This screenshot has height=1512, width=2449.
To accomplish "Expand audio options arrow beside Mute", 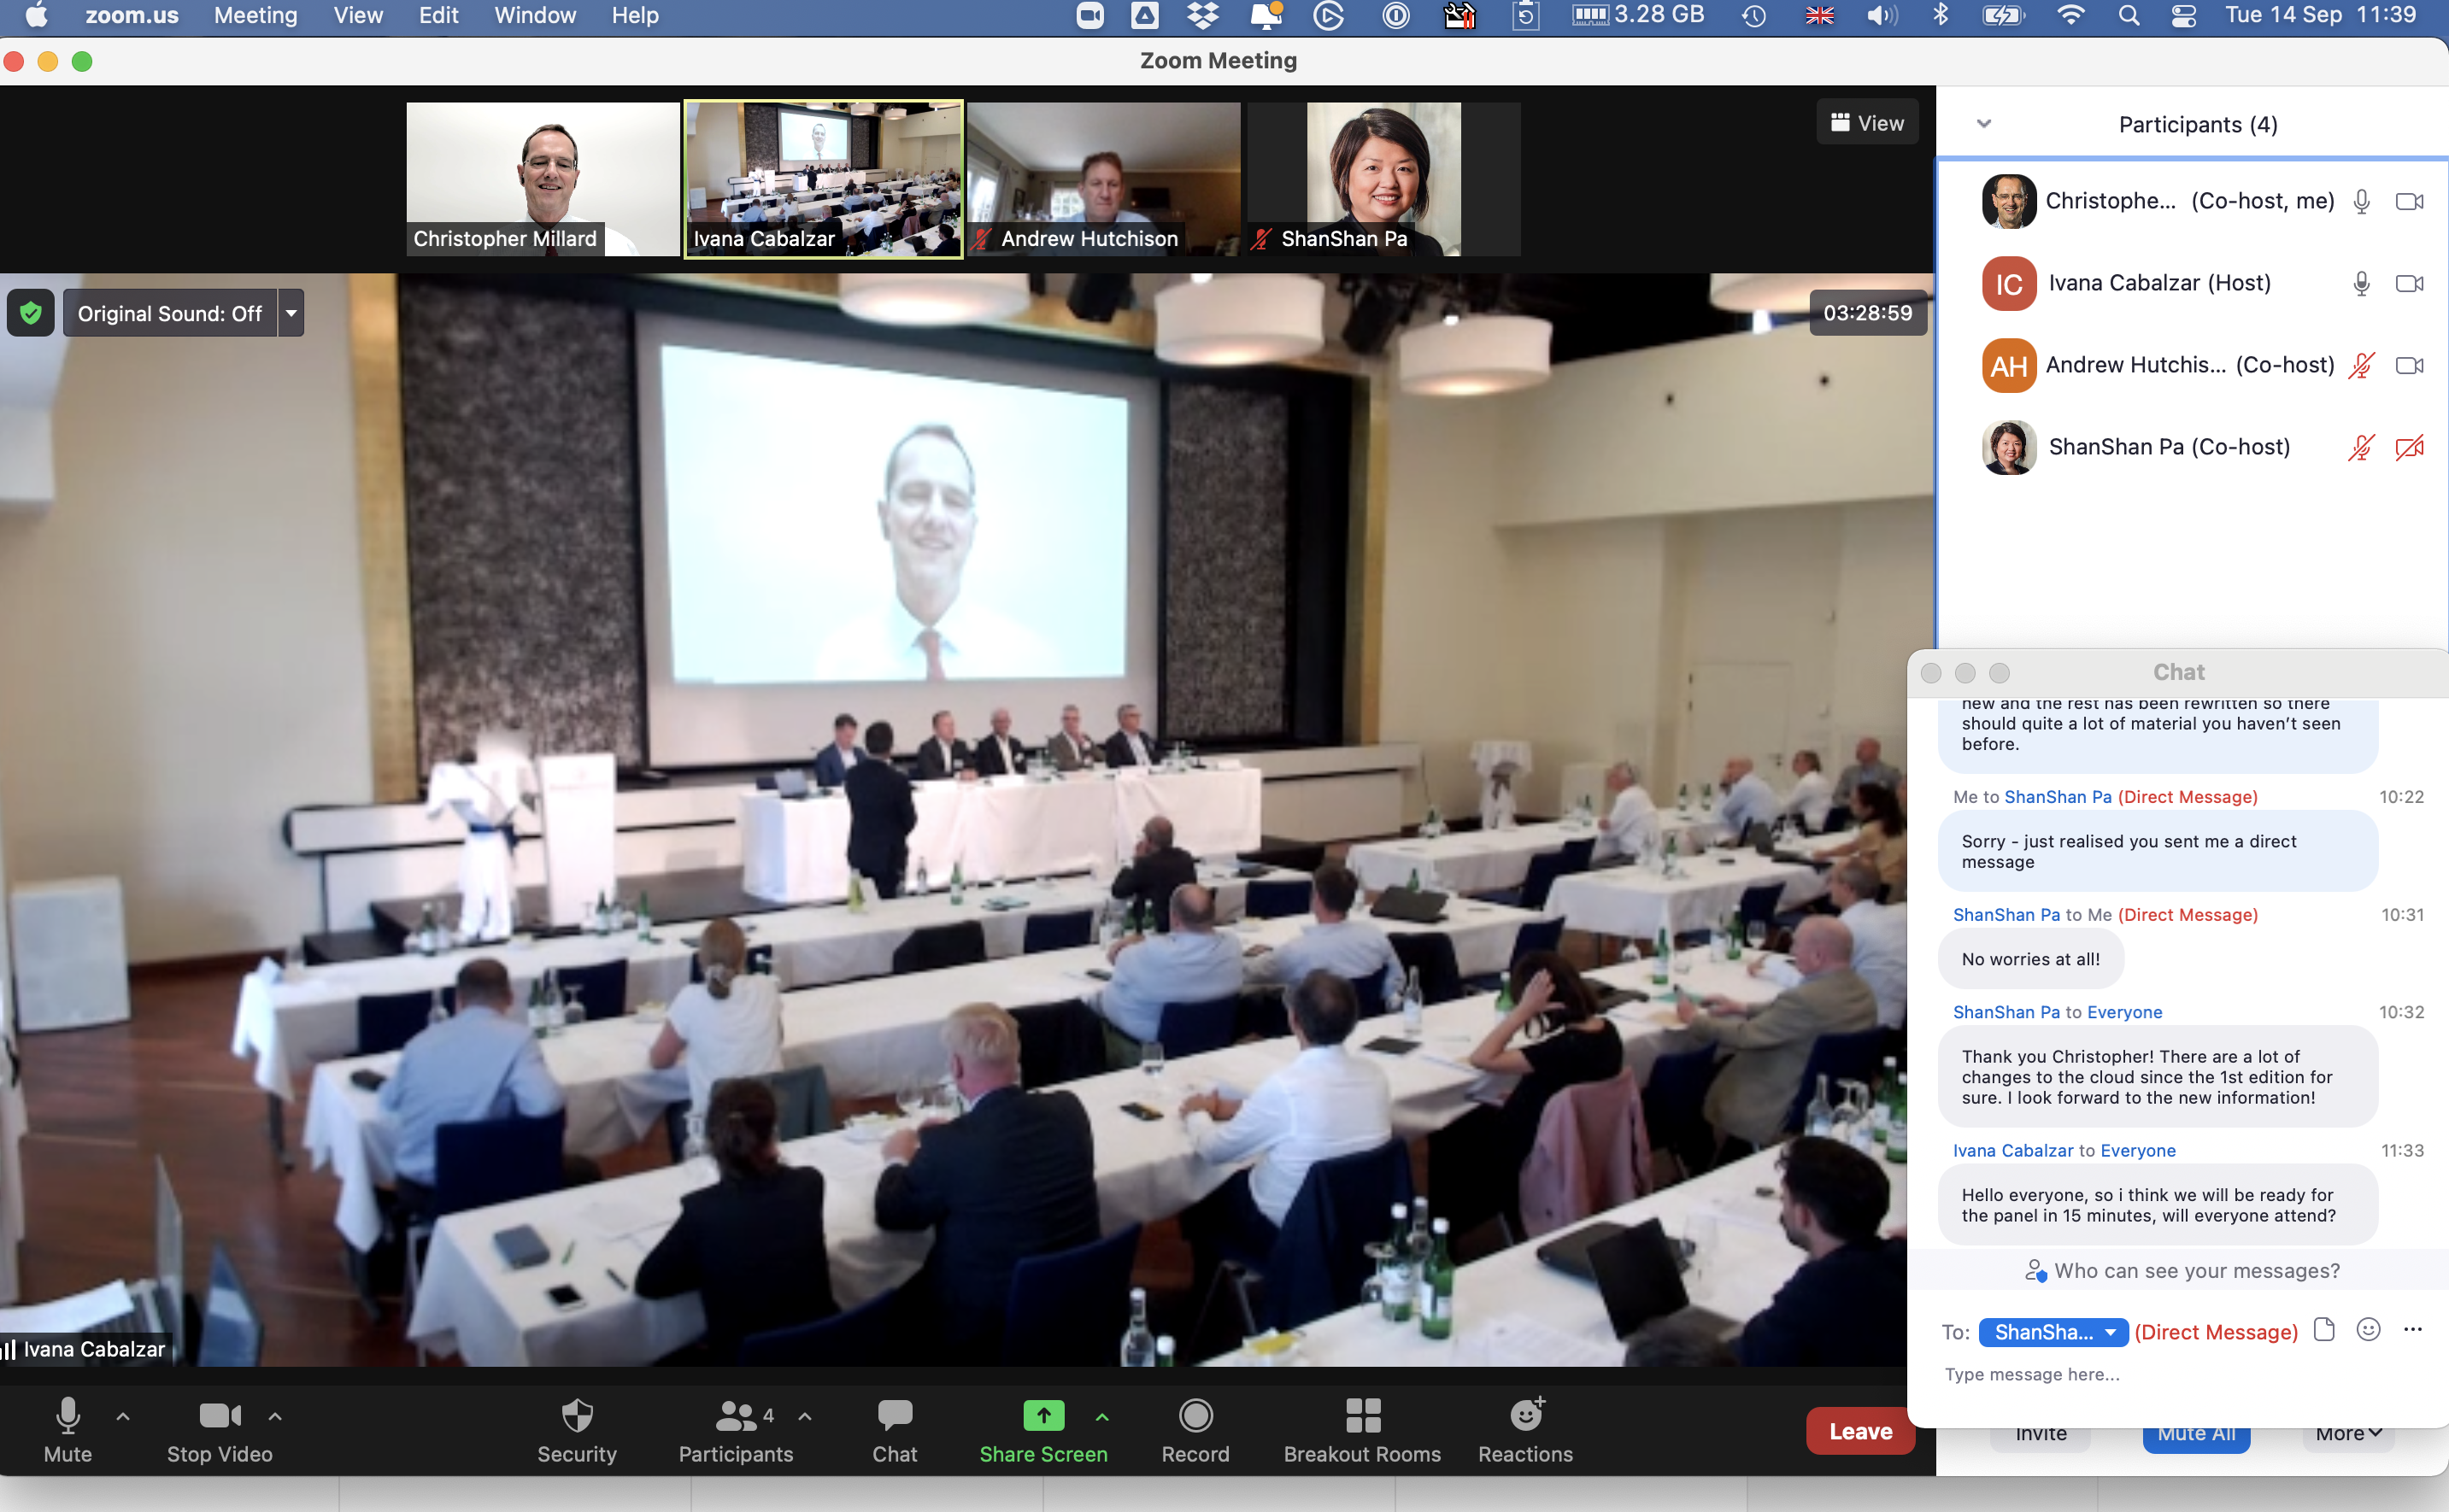I will pyautogui.click(x=123, y=1416).
